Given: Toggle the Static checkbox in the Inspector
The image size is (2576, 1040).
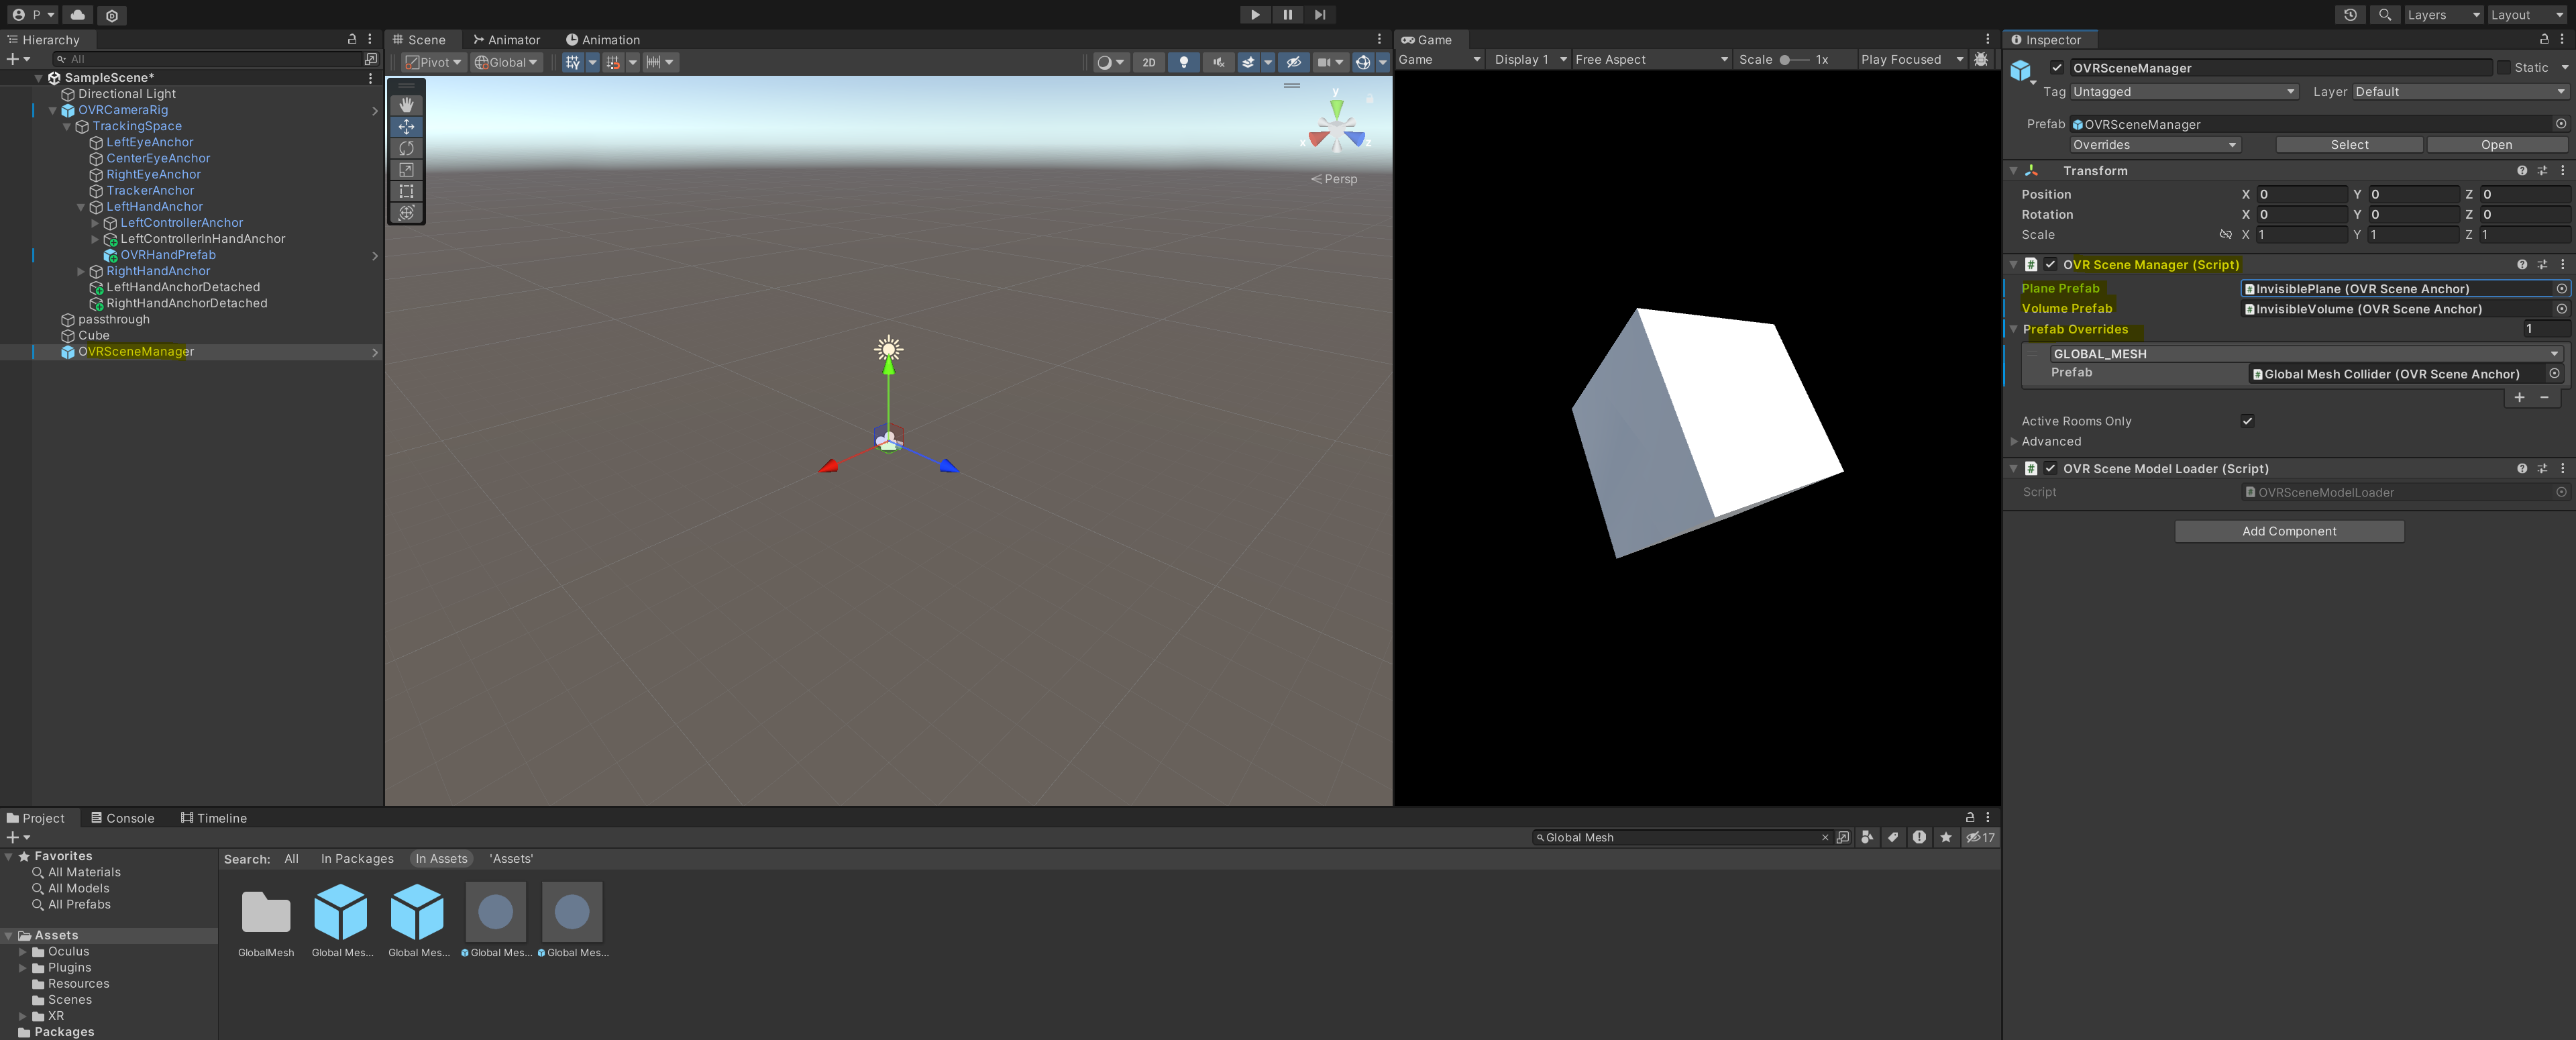Looking at the screenshot, I should (2503, 68).
